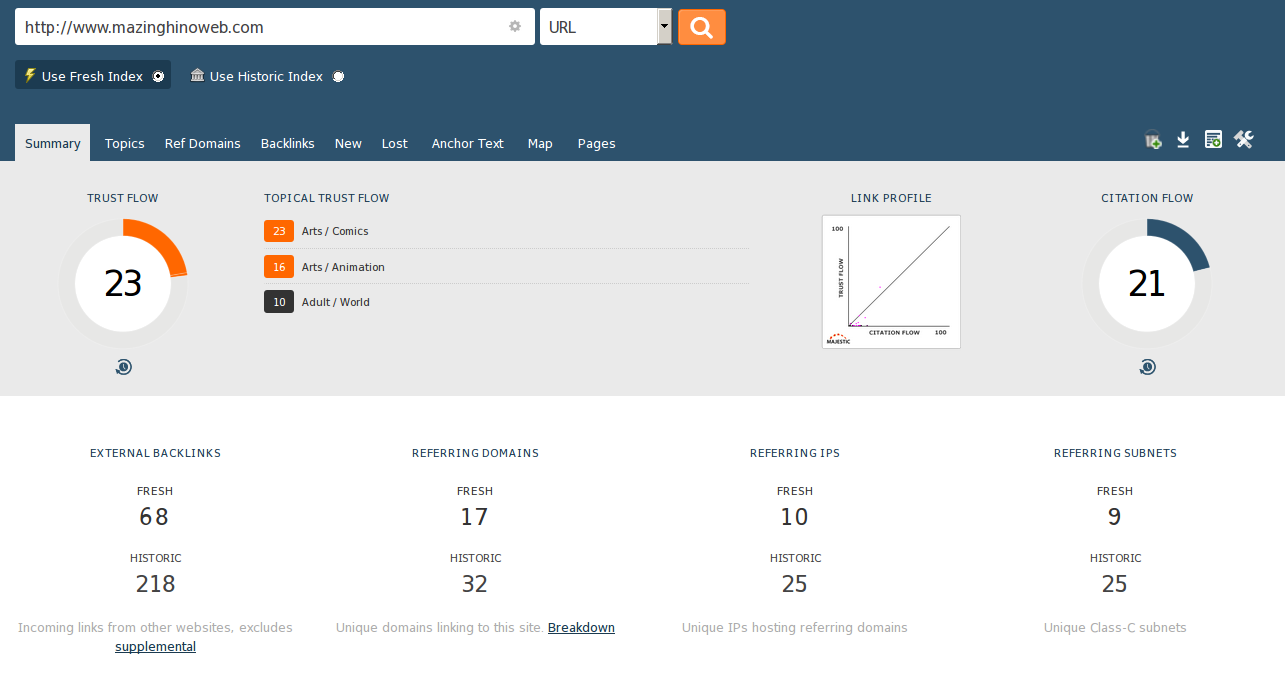Click the create report icon
The height and width of the screenshot is (692, 1285).
[1213, 140]
